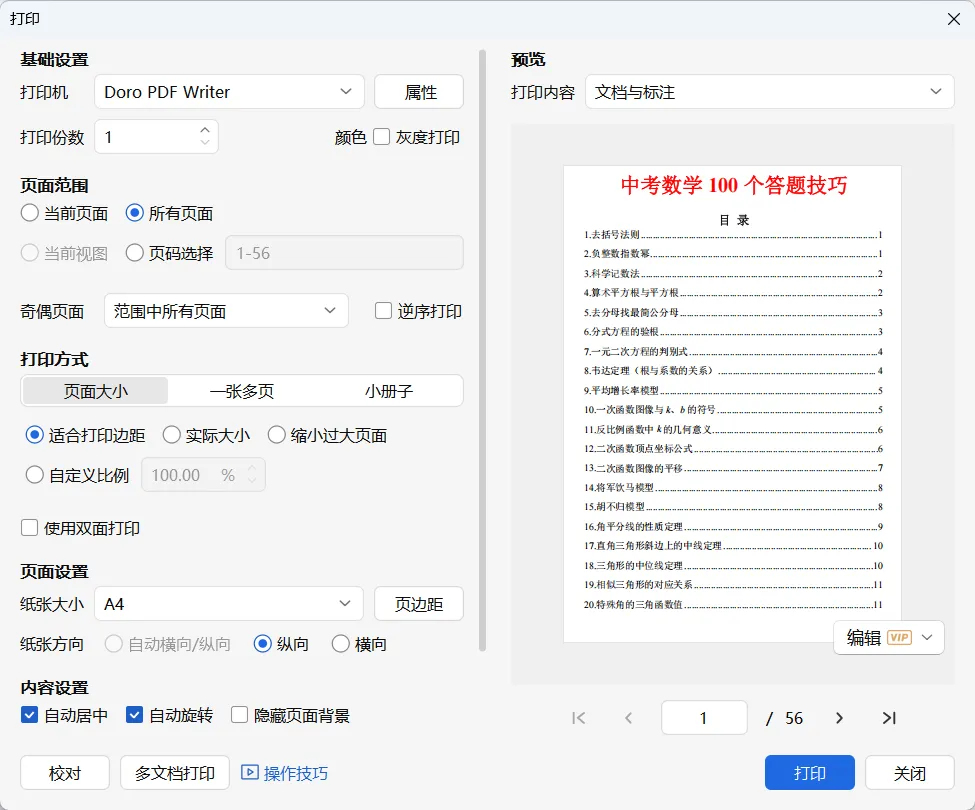
Task: Click the 校对 button
Action: point(65,773)
